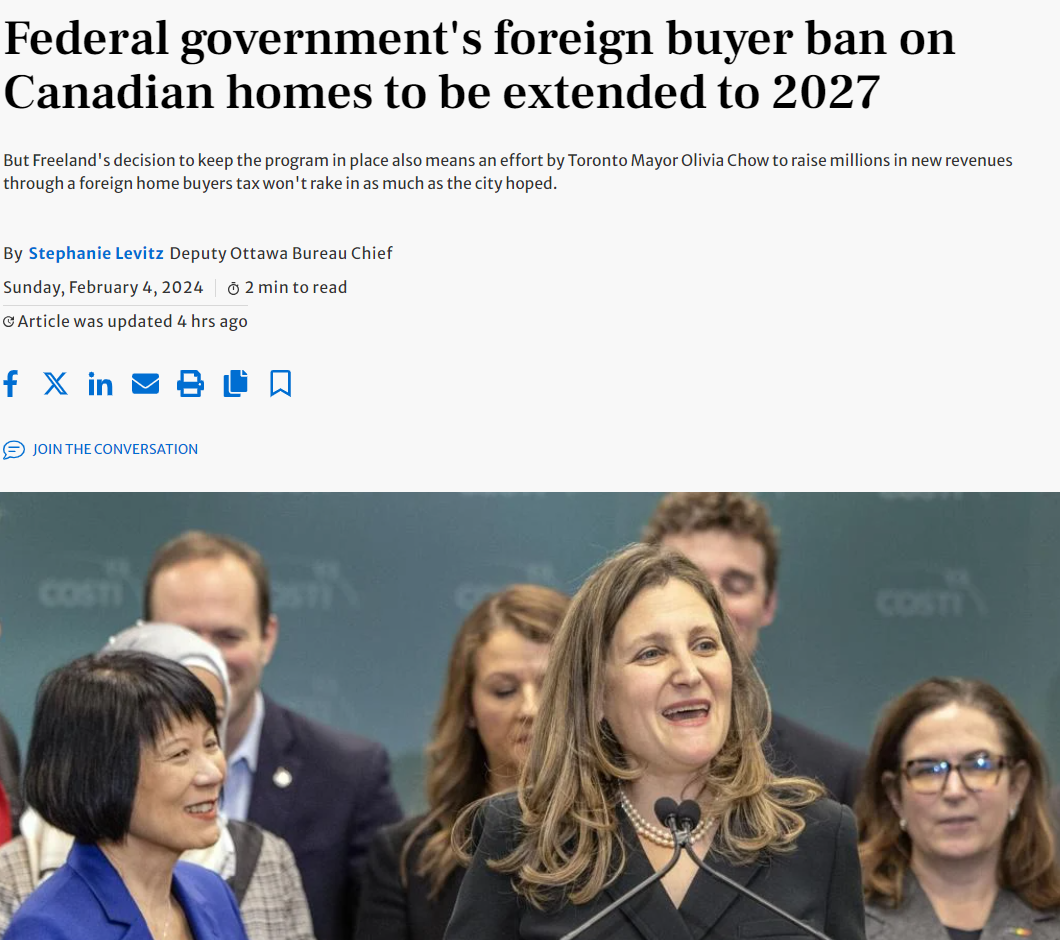This screenshot has width=1060, height=940.
Task: Print the article with printer icon
Action: tap(190, 383)
